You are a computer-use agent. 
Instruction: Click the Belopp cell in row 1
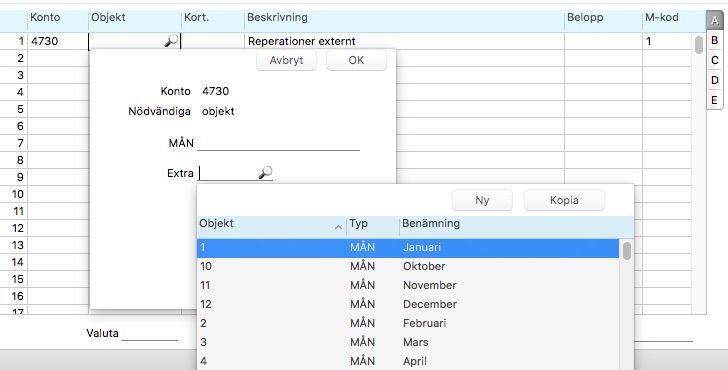604,41
